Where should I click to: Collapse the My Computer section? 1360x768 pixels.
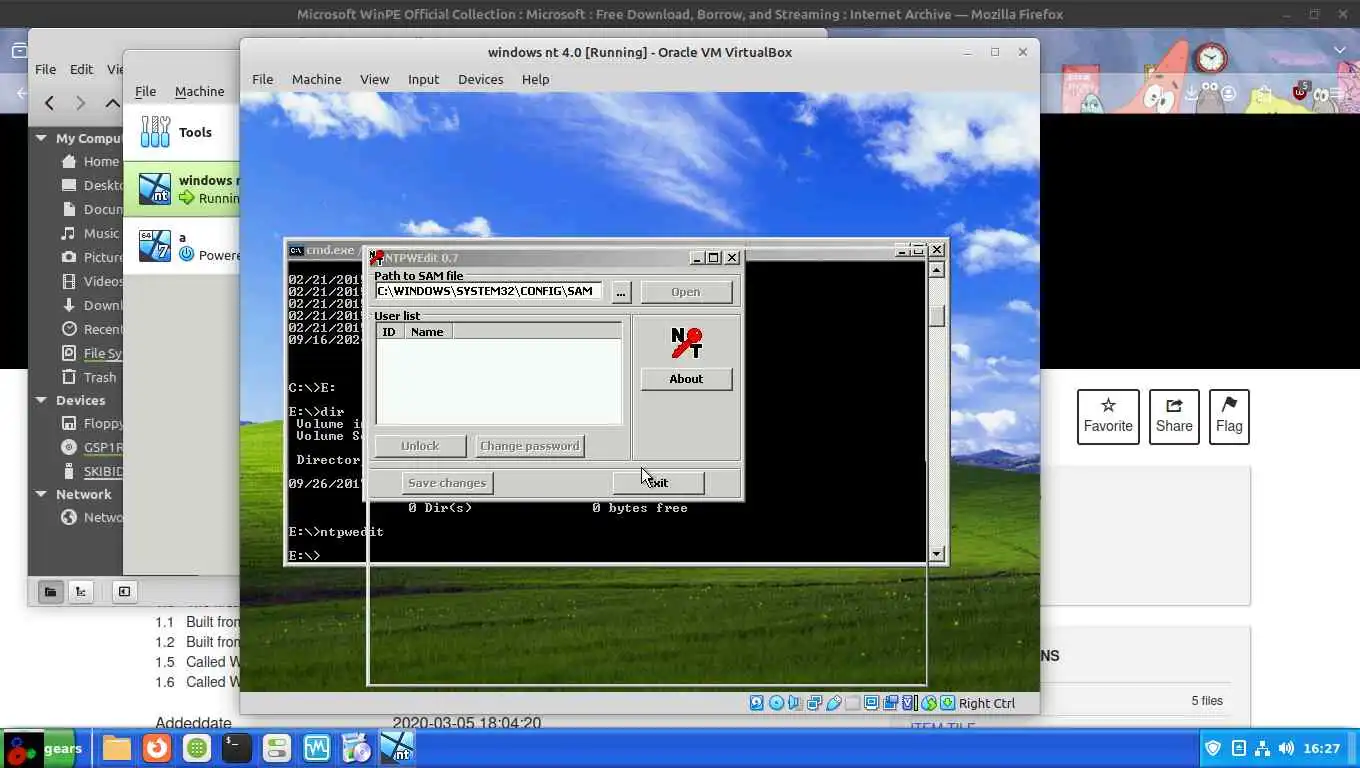click(x=41, y=138)
